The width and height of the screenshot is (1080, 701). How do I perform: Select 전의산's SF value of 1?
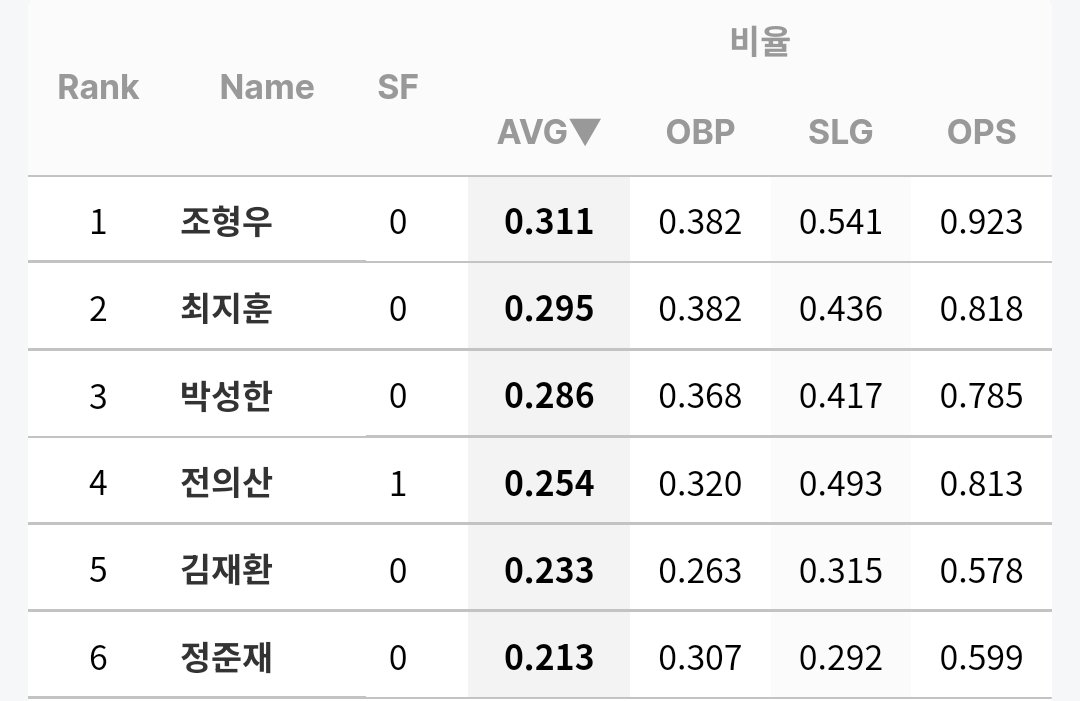397,483
